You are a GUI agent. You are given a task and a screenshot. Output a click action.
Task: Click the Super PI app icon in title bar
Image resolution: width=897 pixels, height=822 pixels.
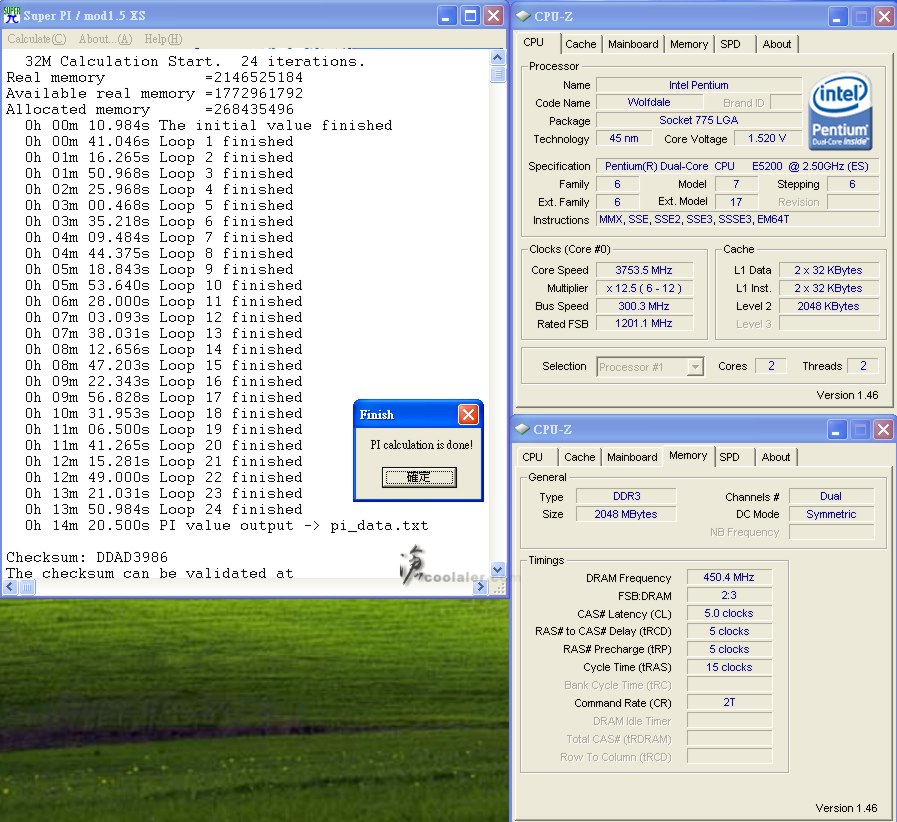(x=11, y=15)
